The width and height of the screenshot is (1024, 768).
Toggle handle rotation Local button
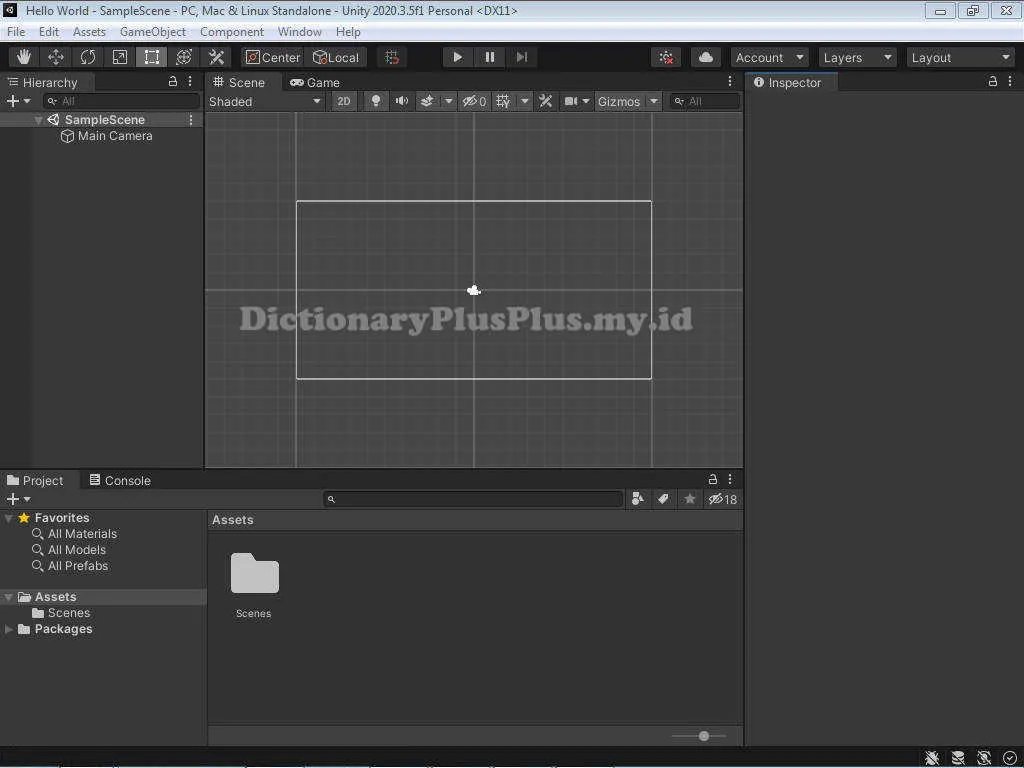pyautogui.click(x=336, y=57)
